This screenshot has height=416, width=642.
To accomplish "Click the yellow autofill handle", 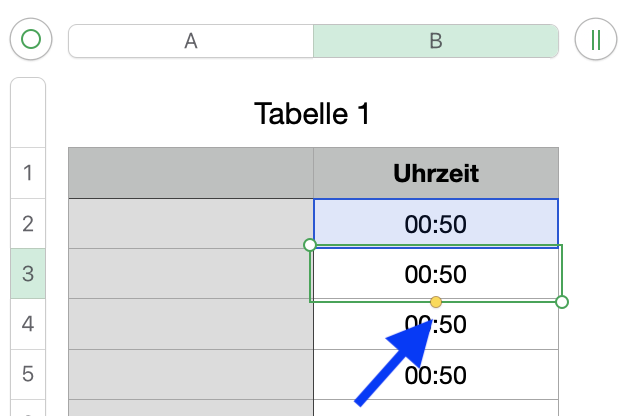I will coord(436,302).
